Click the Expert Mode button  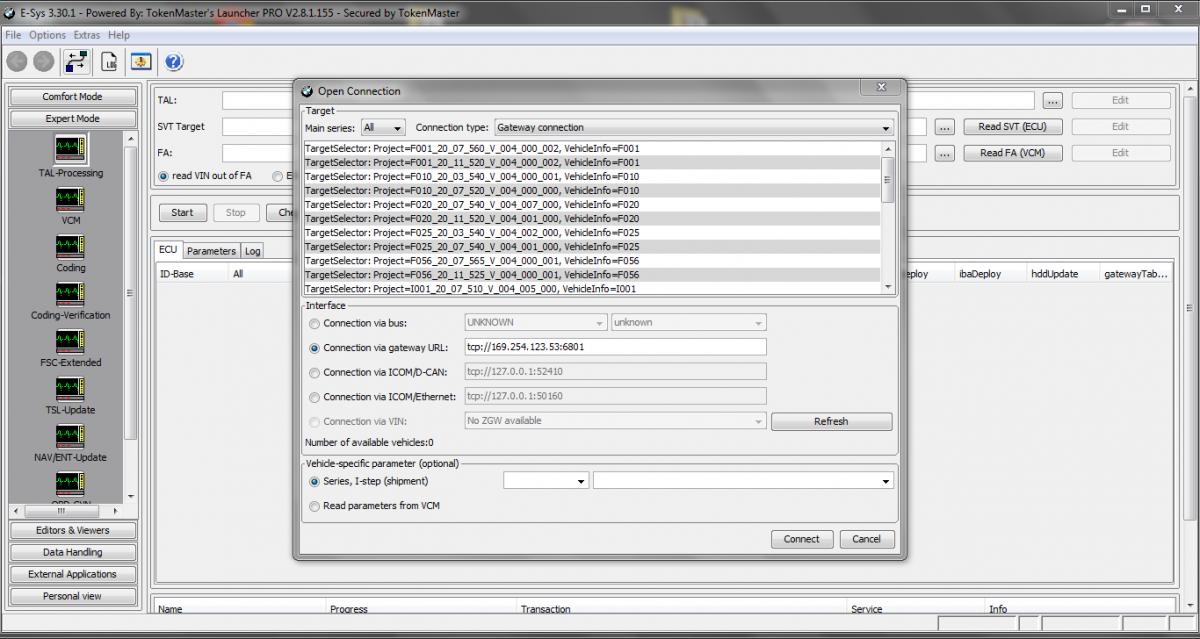pos(72,119)
